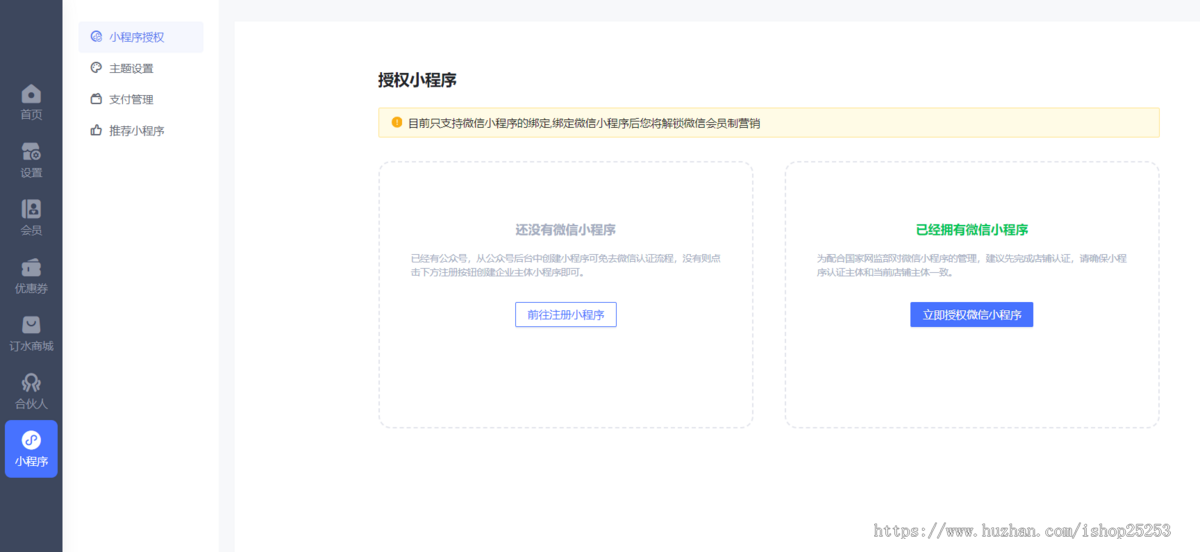Click the 优惠券 label in sidebar
The height and width of the screenshot is (552, 1200).
(31, 288)
